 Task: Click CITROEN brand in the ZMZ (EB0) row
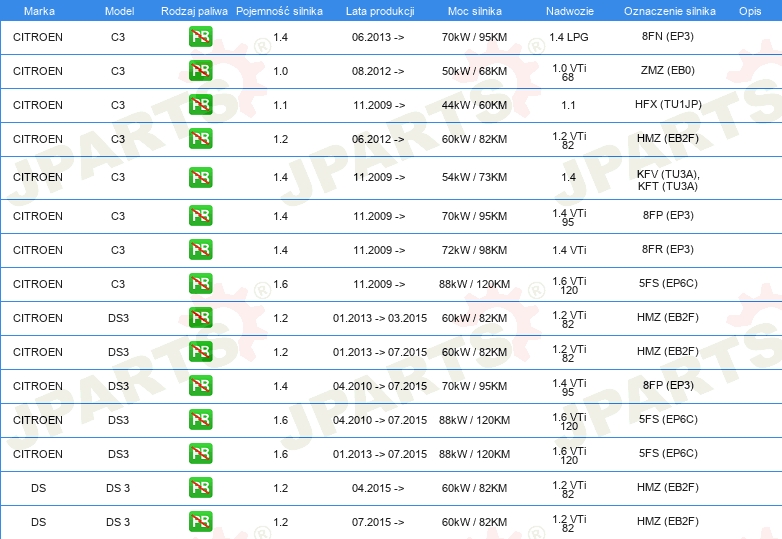(38, 71)
